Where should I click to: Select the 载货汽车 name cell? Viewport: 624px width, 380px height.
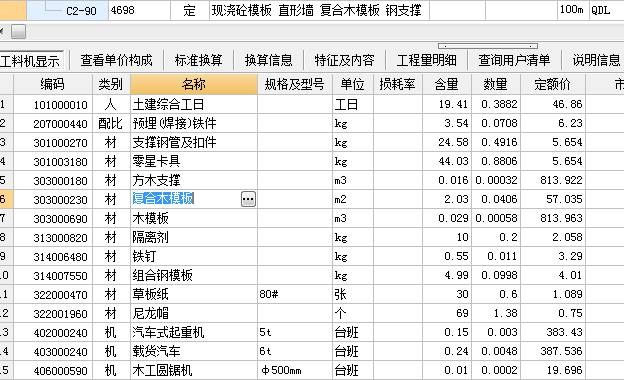194,351
